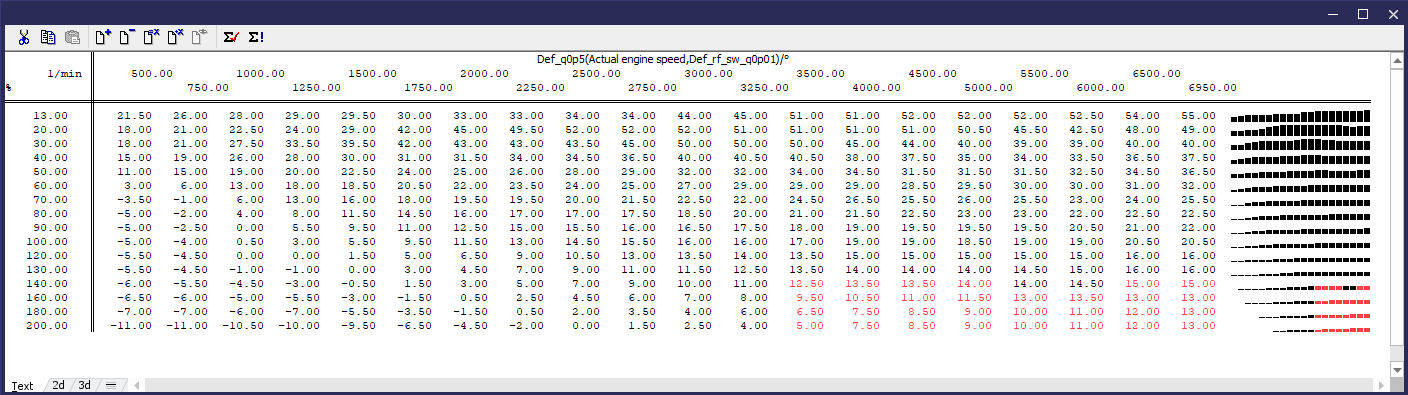Select the Text tab

tap(22, 385)
